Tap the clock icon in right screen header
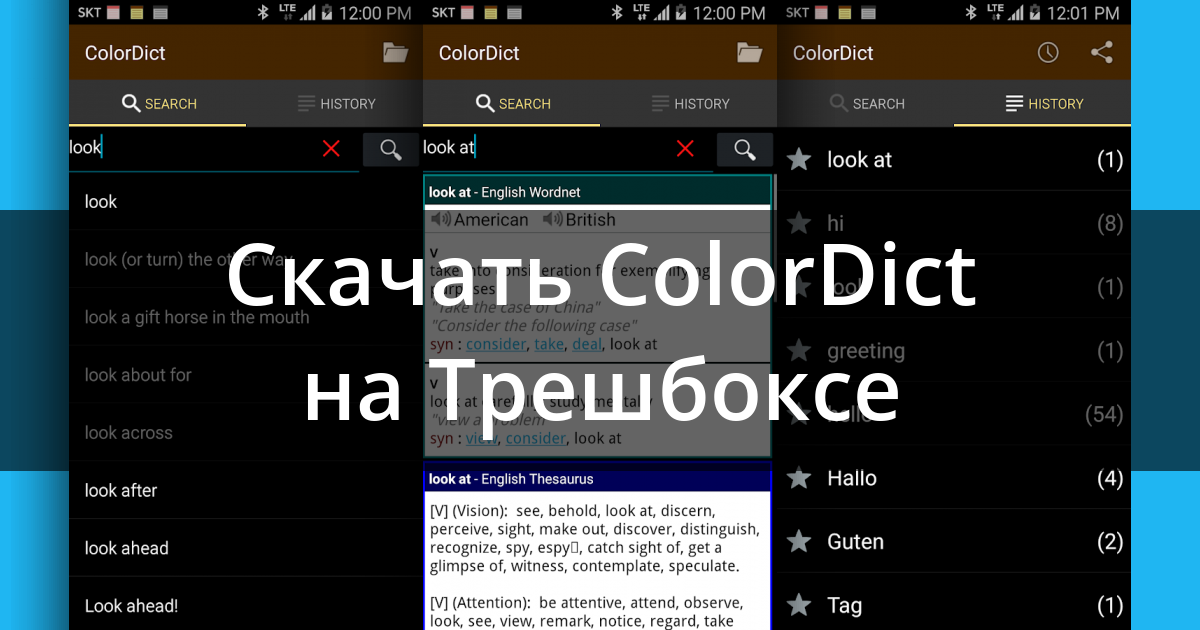Screen dimensions: 1200x630 point(1048,53)
